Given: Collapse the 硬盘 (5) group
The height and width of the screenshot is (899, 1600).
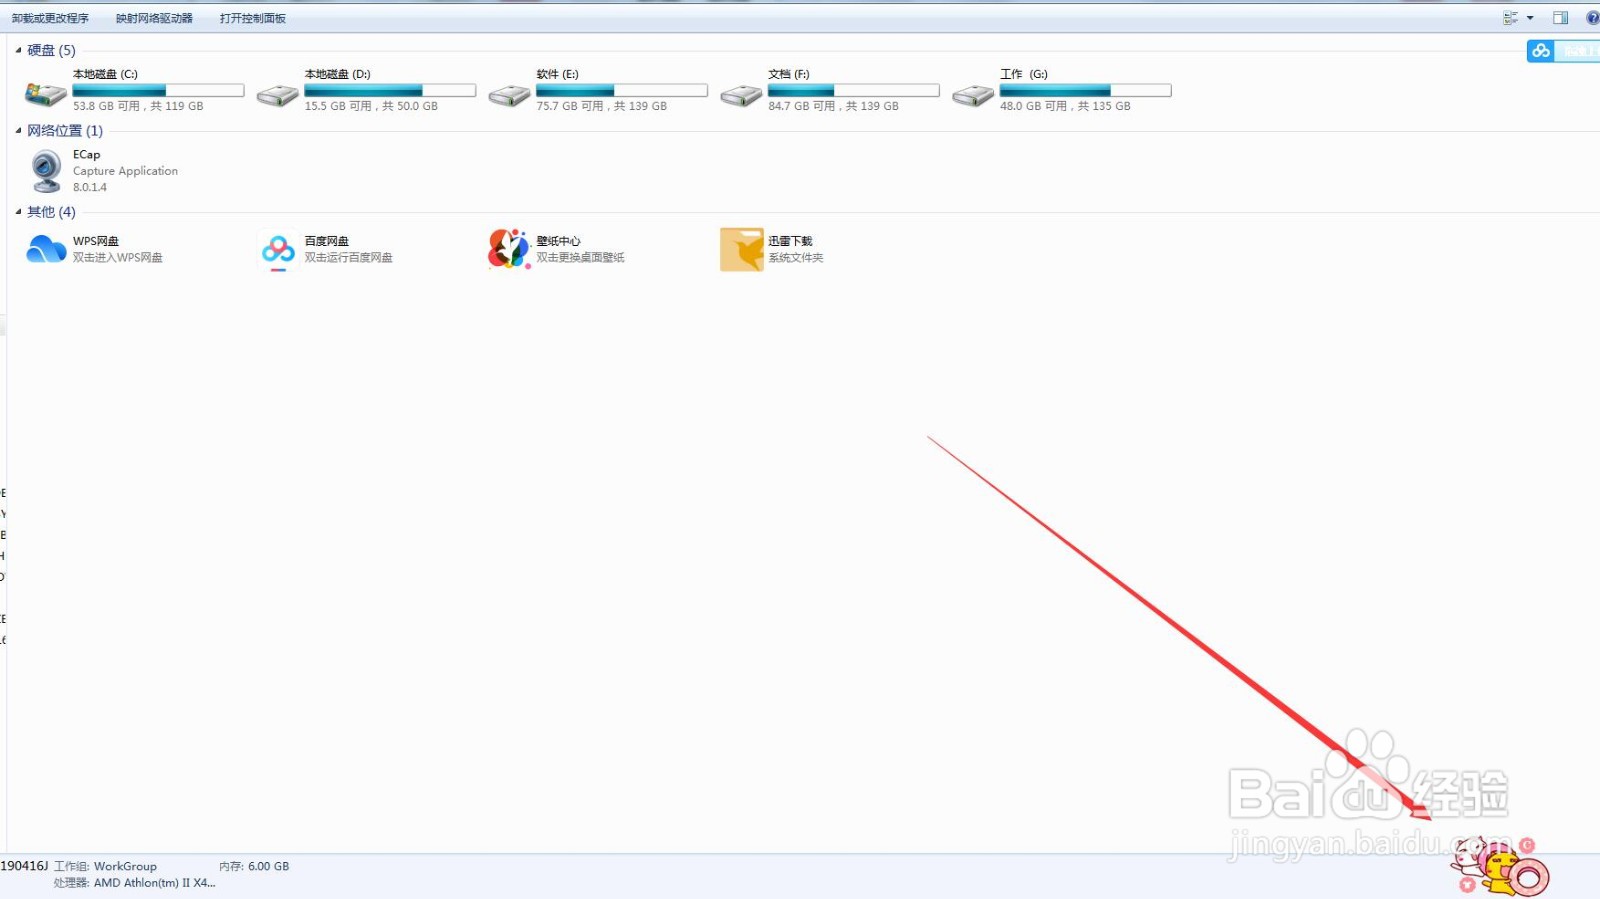Looking at the screenshot, I should pos(18,50).
